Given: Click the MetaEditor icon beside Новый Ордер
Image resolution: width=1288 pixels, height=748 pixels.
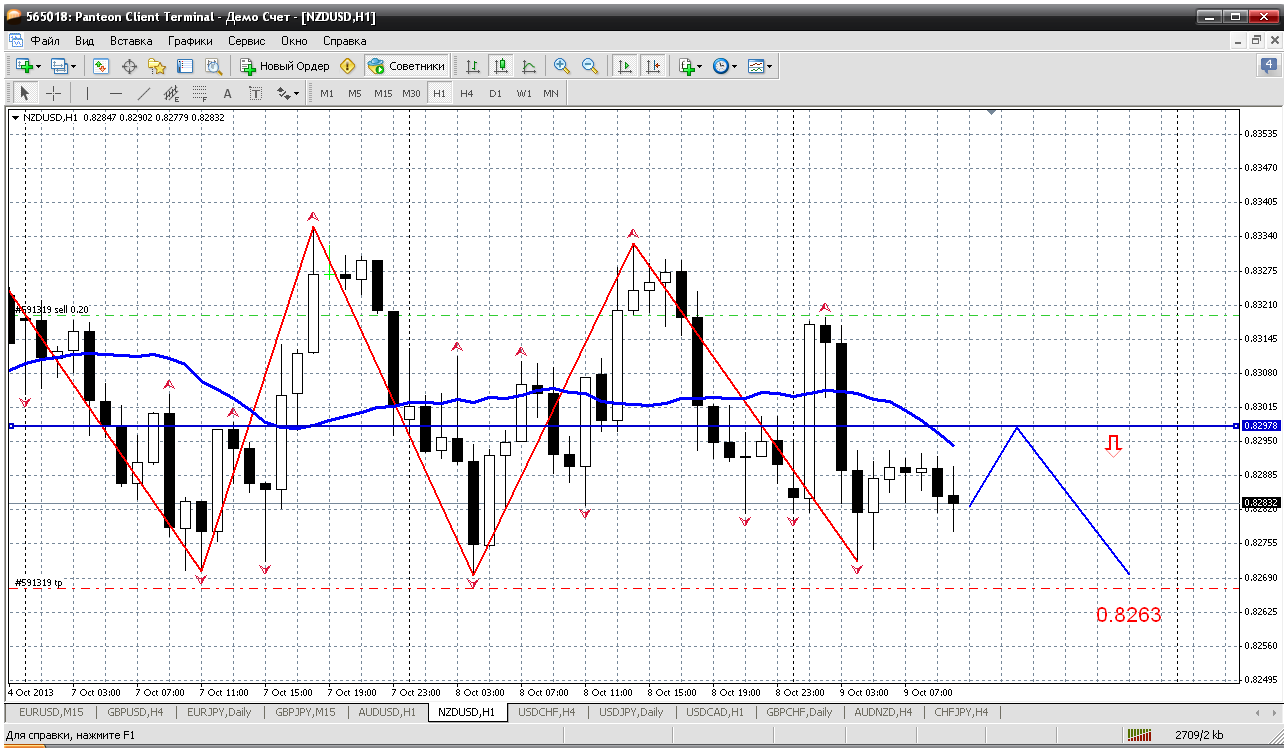Looking at the screenshot, I should [347, 66].
